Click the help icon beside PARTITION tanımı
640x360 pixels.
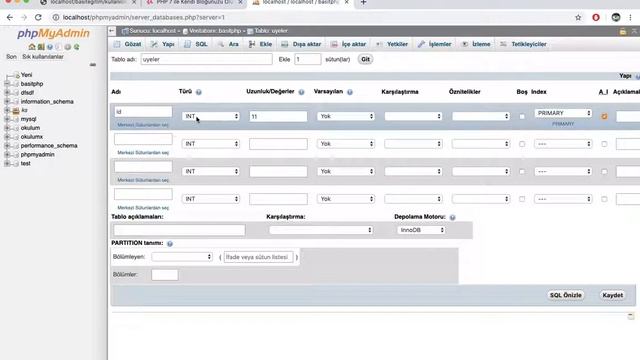(170, 244)
